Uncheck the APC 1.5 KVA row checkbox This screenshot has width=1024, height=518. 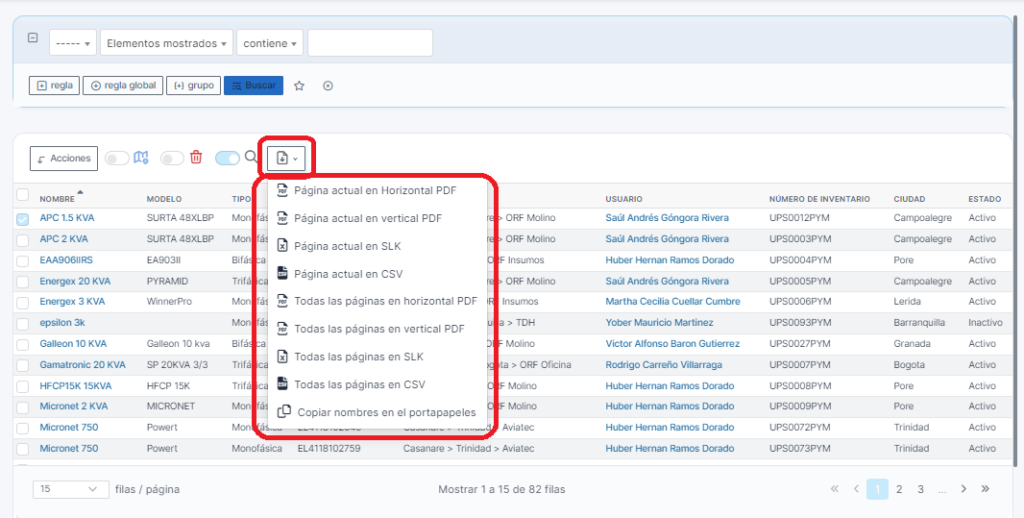pyautogui.click(x=23, y=218)
